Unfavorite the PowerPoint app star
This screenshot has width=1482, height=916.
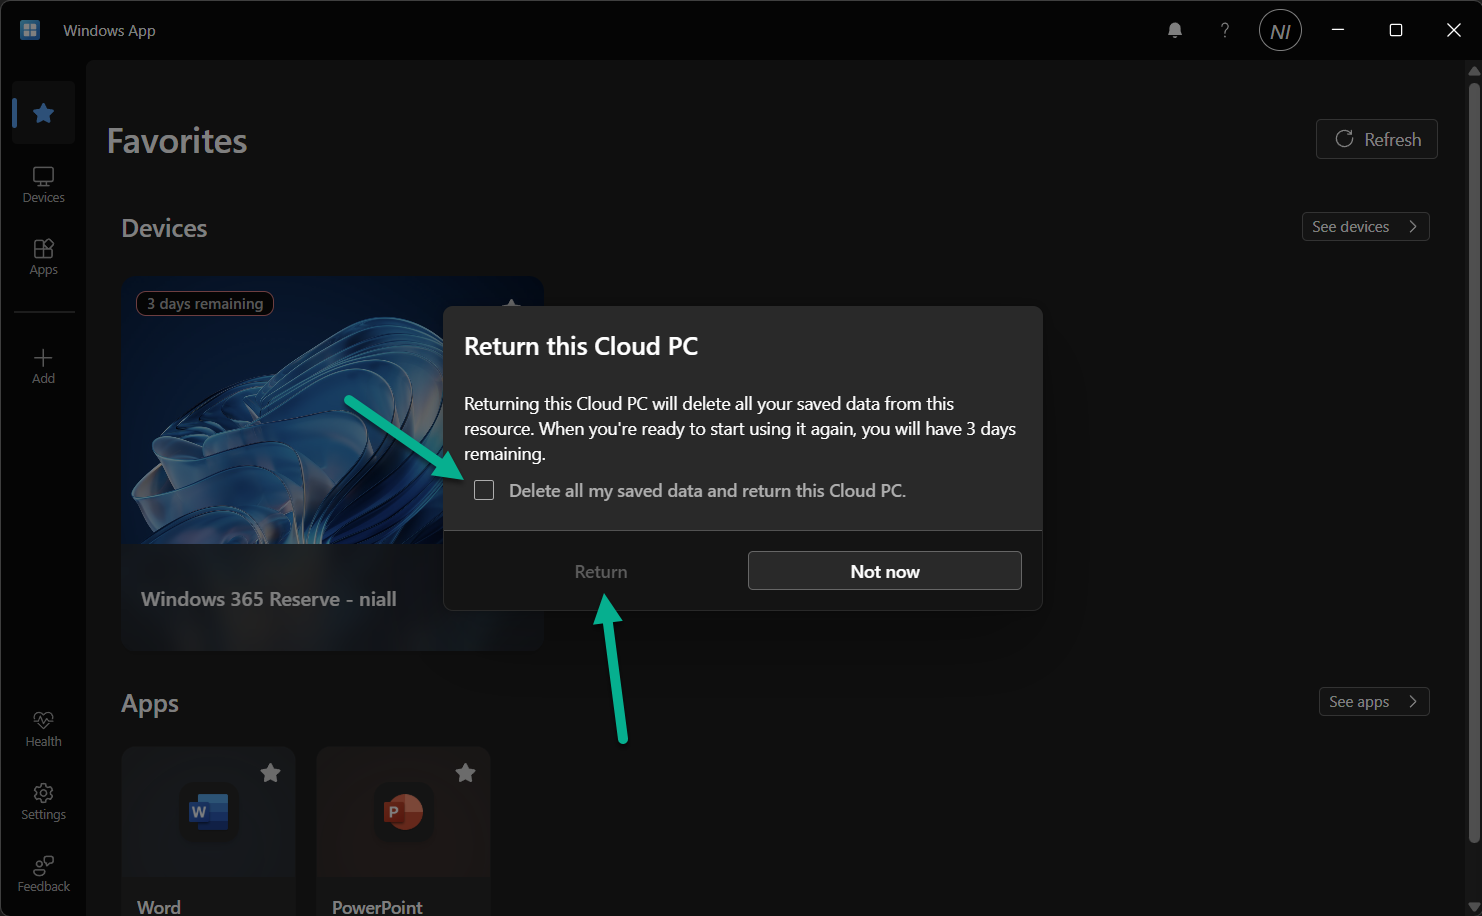click(x=465, y=773)
